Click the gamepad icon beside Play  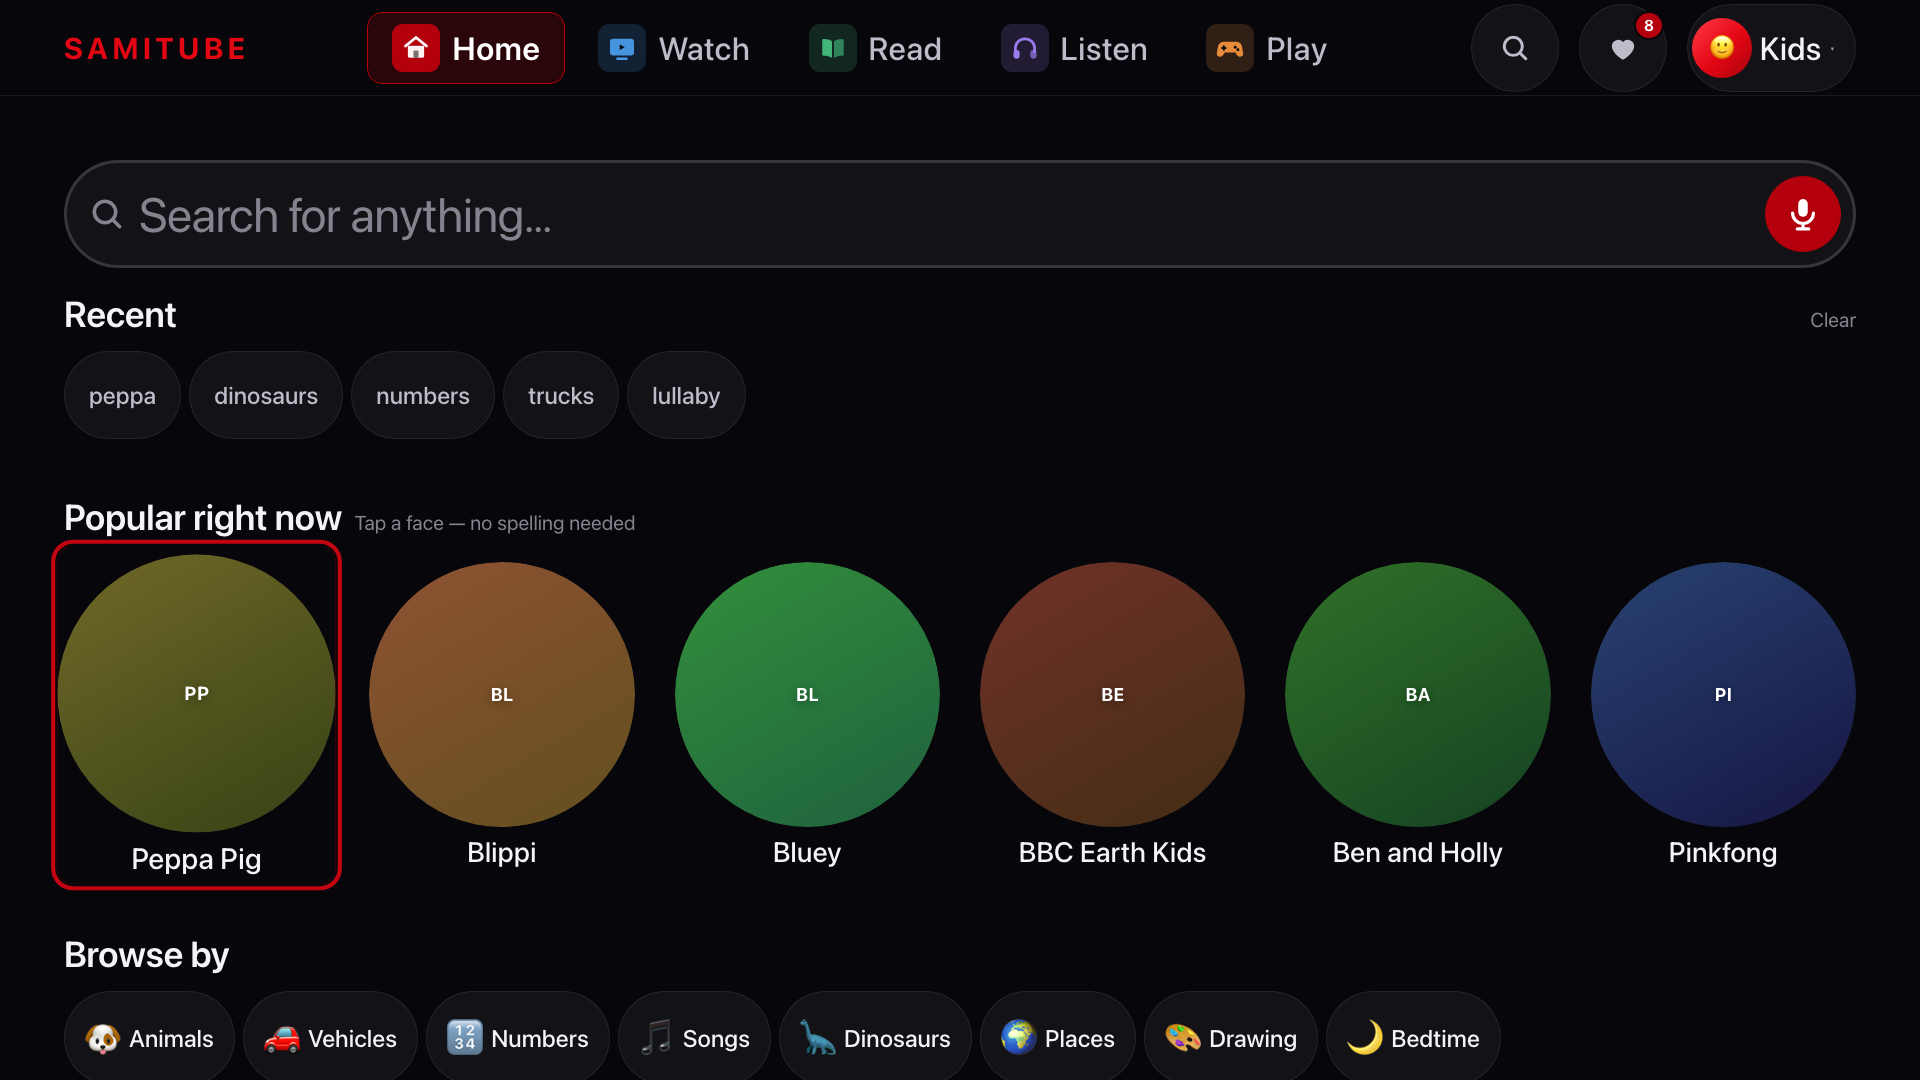pyautogui.click(x=1230, y=48)
